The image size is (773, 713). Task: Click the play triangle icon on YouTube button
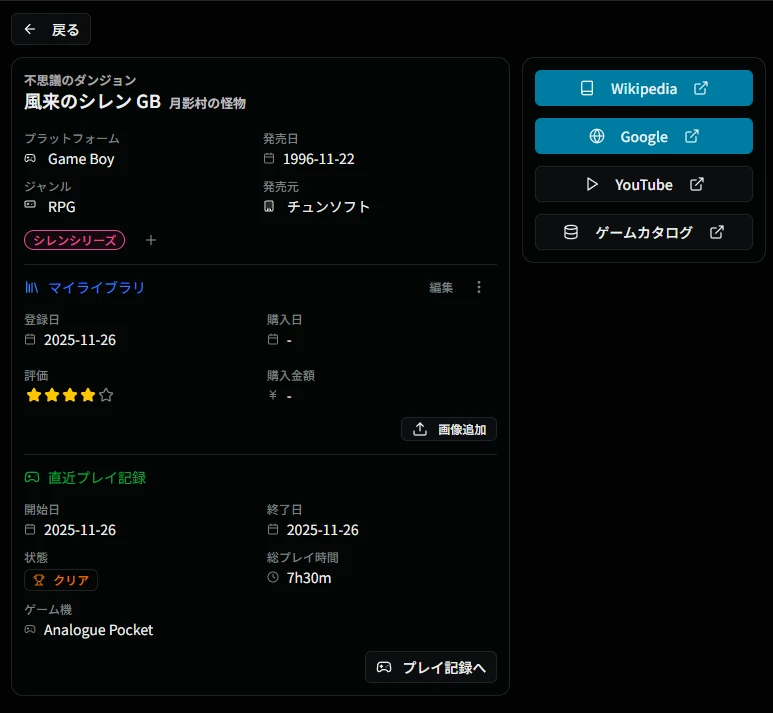tap(592, 184)
